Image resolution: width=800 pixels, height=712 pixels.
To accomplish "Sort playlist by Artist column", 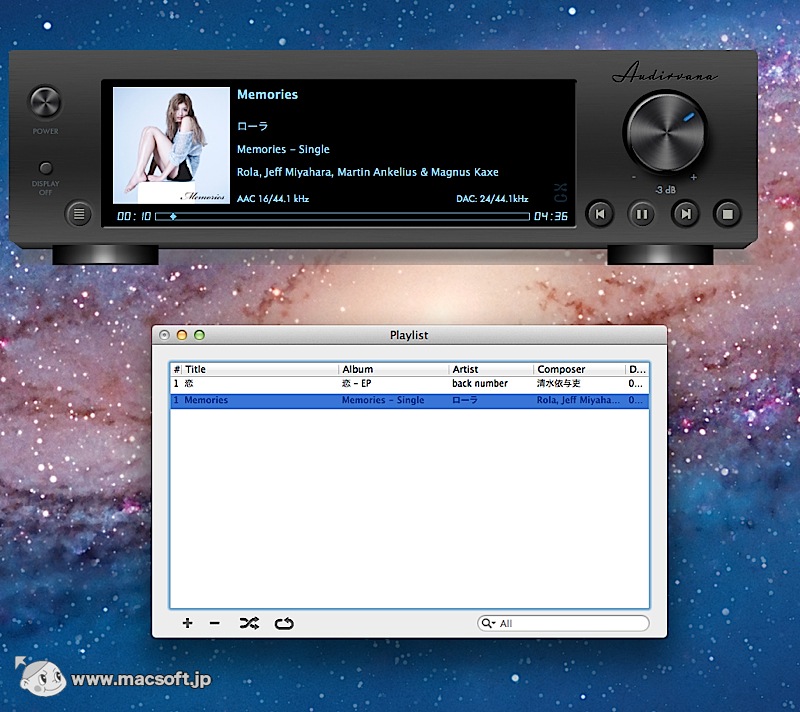I will 491,369.
